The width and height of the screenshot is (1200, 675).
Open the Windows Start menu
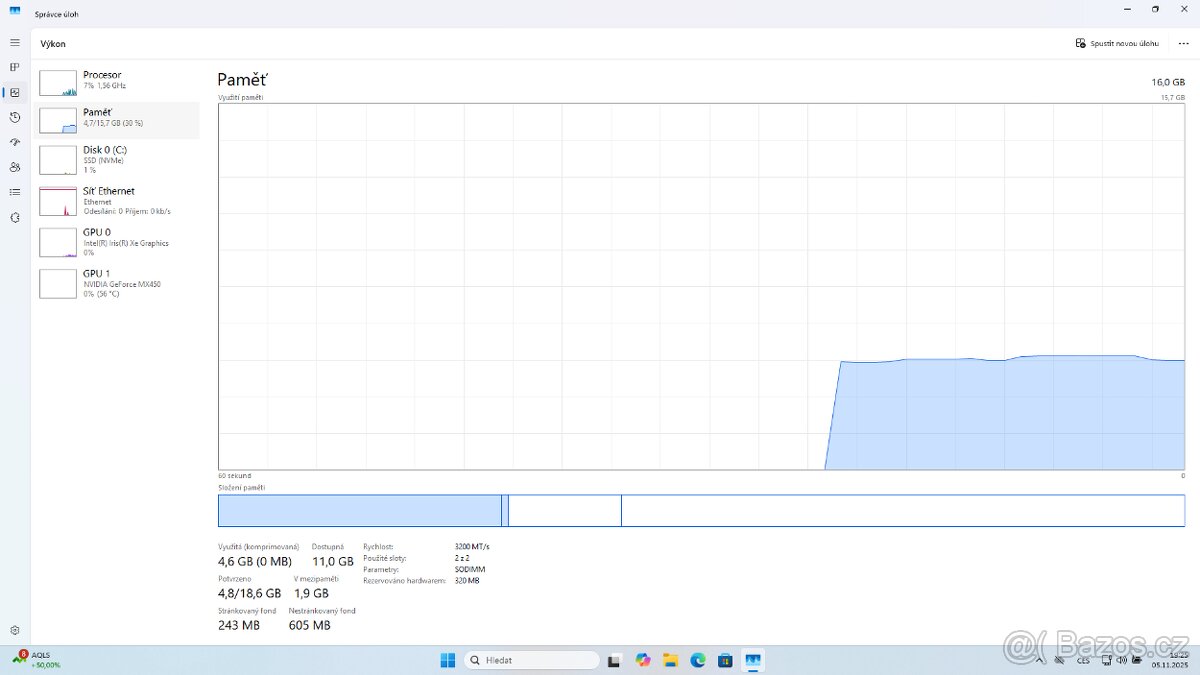pyautogui.click(x=448, y=660)
